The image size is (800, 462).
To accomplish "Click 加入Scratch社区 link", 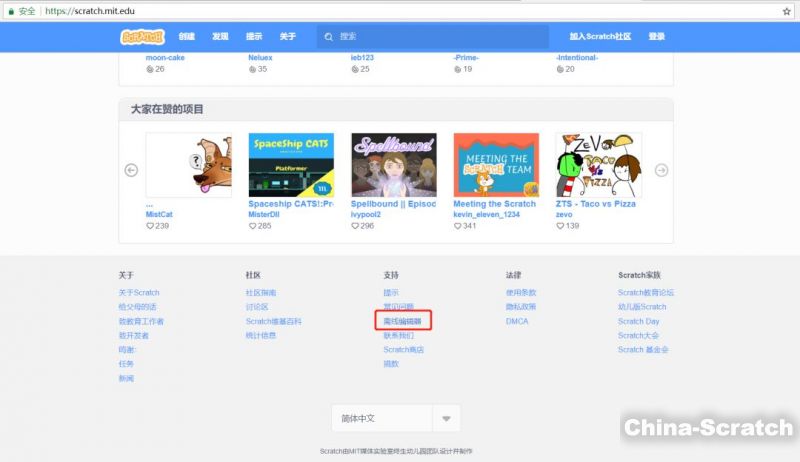I will point(600,37).
